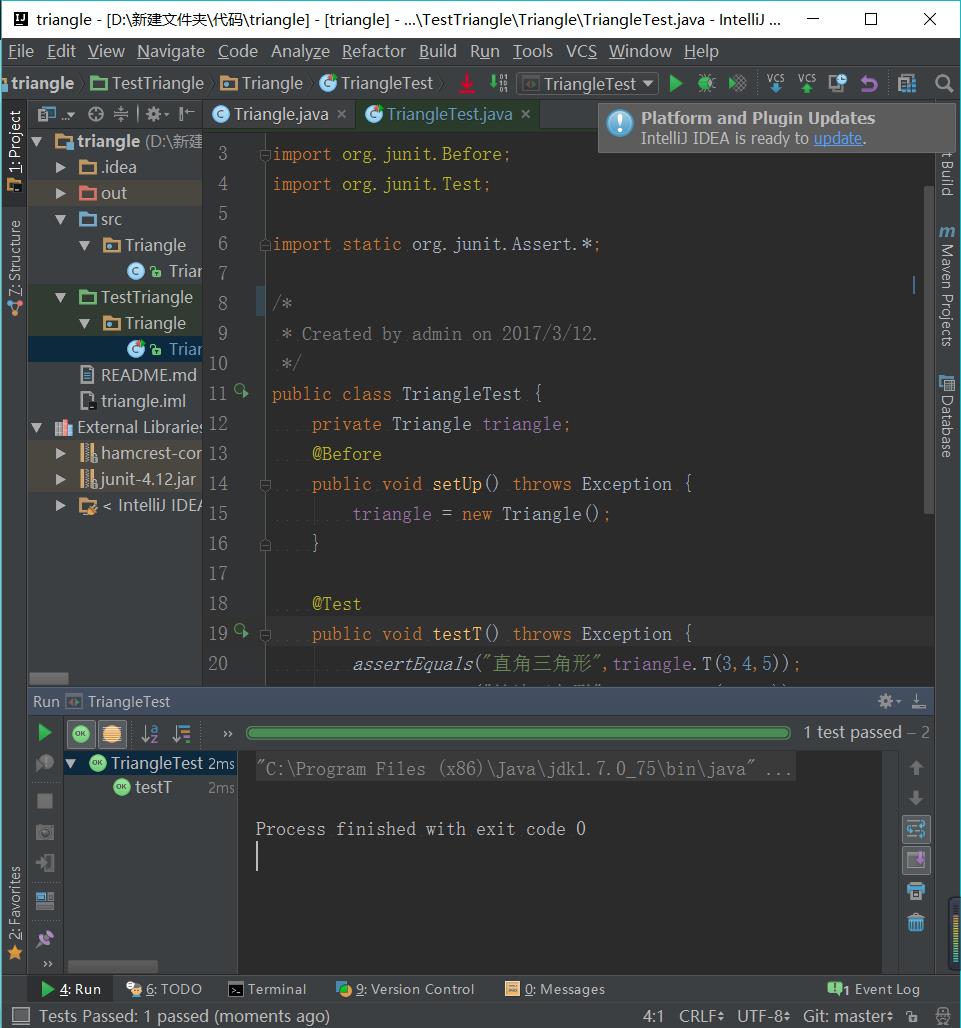Collapse all in the Project panel
Screen dimensions: 961x1028
pyautogui.click(x=121, y=114)
